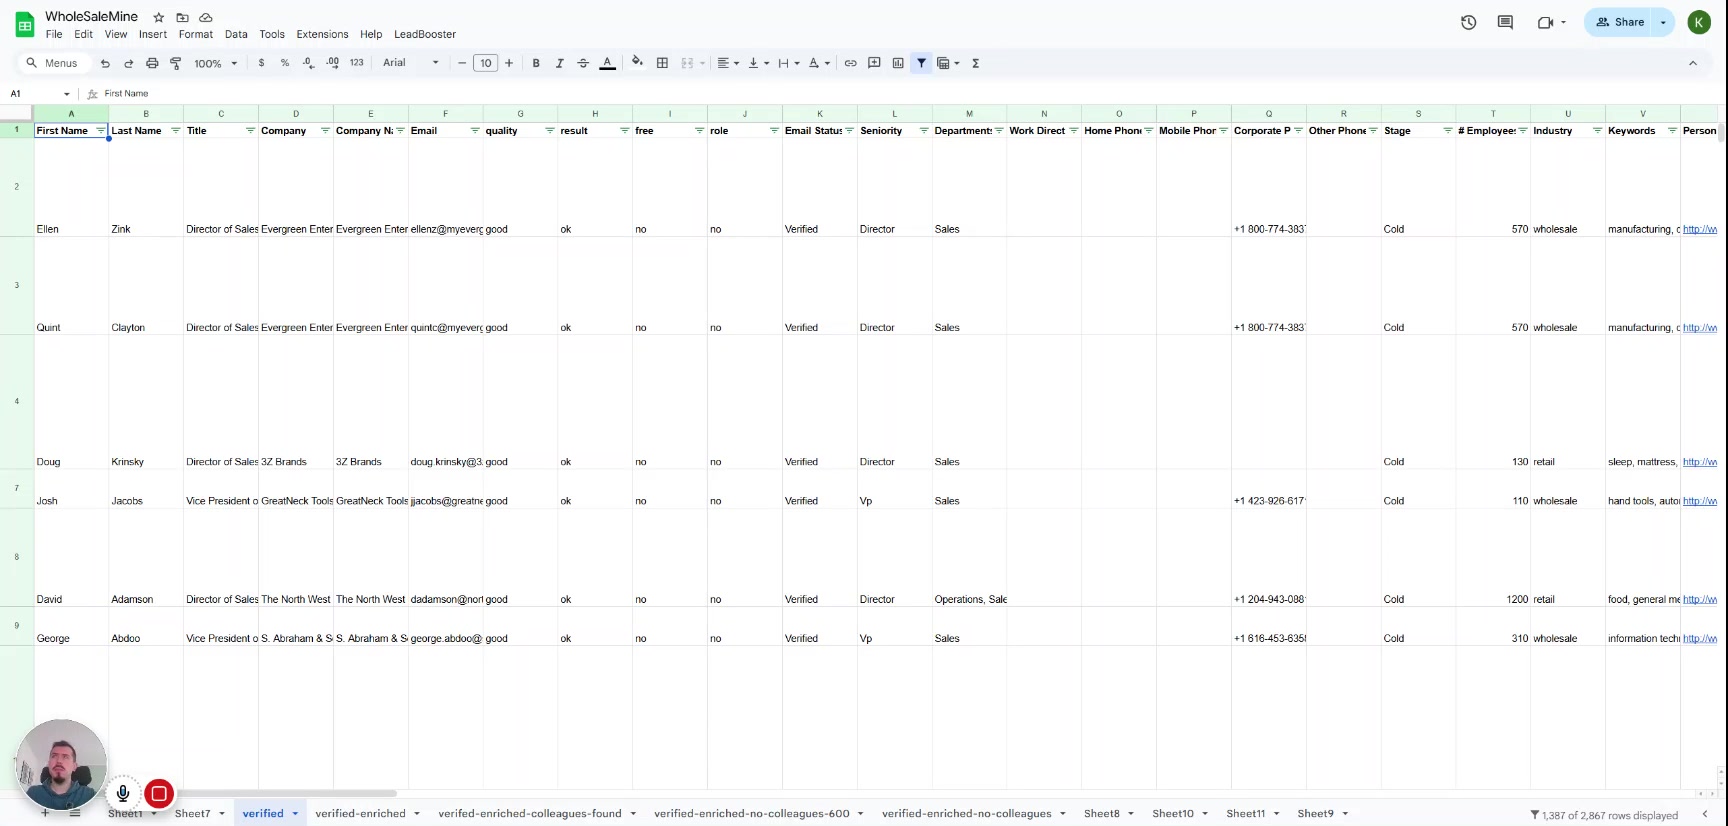The height and width of the screenshot is (826, 1728).
Task: Open the borders tool
Action: [662, 63]
